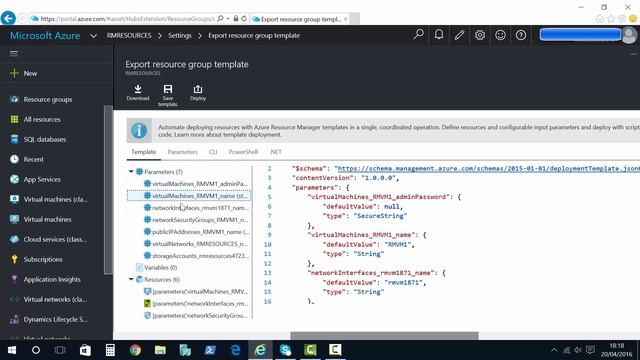640x360 pixels.
Task: Collapse the Parameters (7) tree node
Action: (x=131, y=171)
